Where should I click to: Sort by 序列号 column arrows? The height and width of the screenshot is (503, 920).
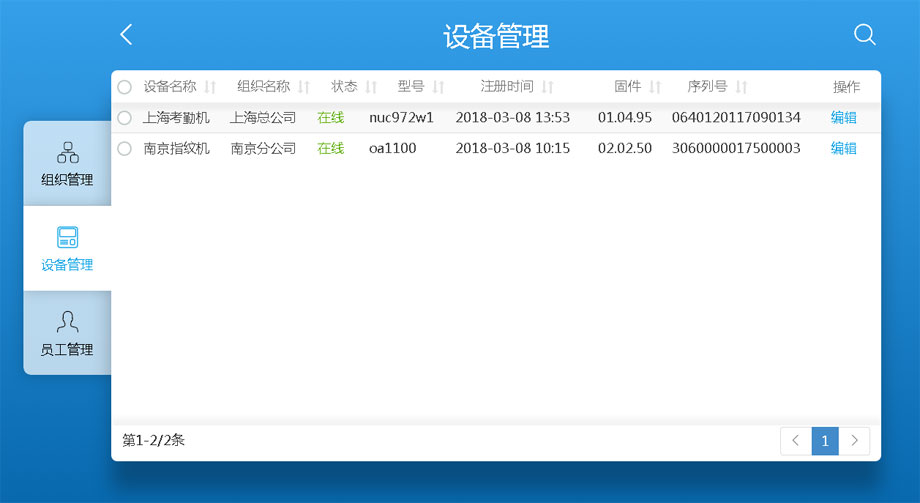click(741, 87)
